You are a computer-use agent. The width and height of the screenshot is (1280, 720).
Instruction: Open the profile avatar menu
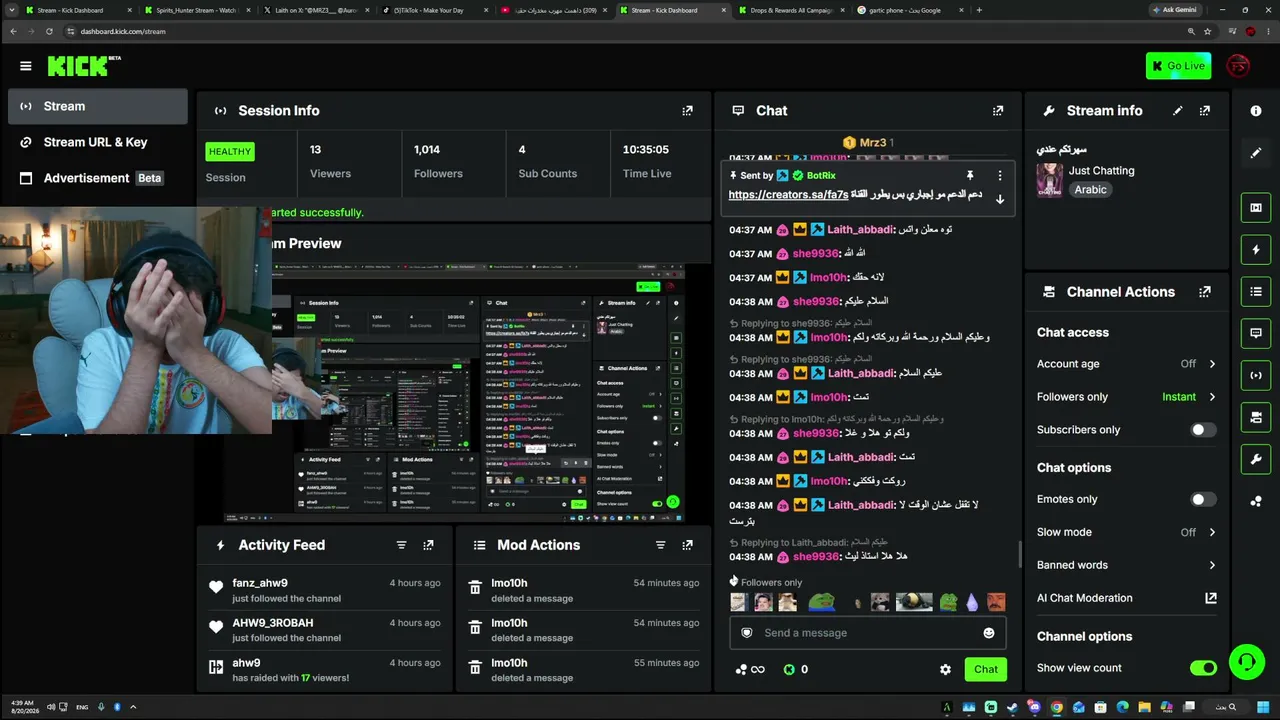(1238, 66)
